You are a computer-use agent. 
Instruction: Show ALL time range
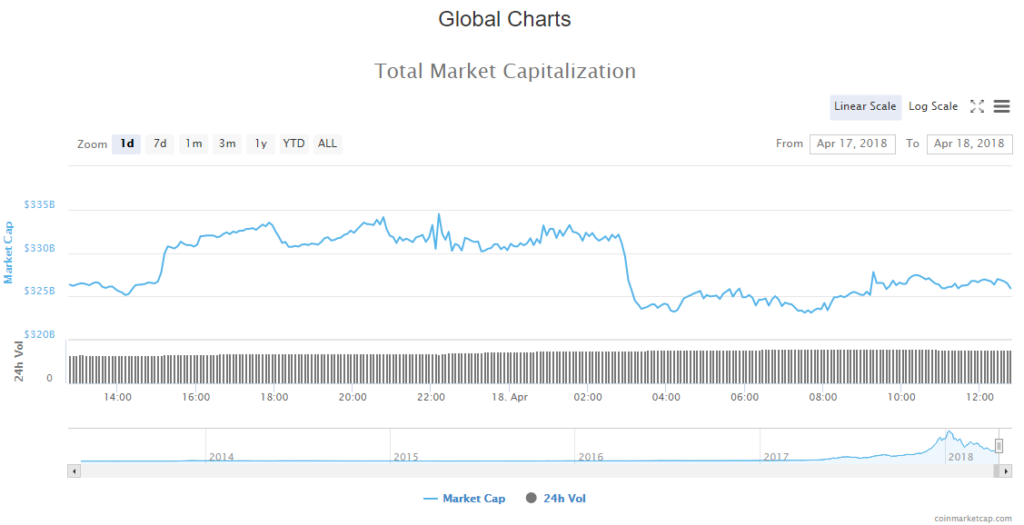[327, 144]
